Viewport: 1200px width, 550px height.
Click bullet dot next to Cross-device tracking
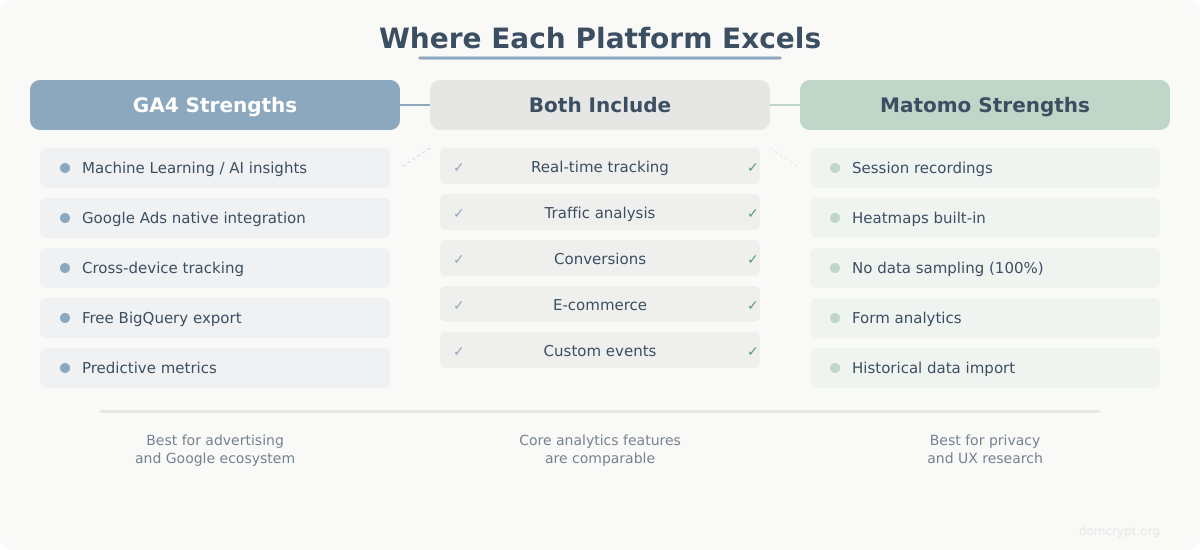pyautogui.click(x=65, y=268)
